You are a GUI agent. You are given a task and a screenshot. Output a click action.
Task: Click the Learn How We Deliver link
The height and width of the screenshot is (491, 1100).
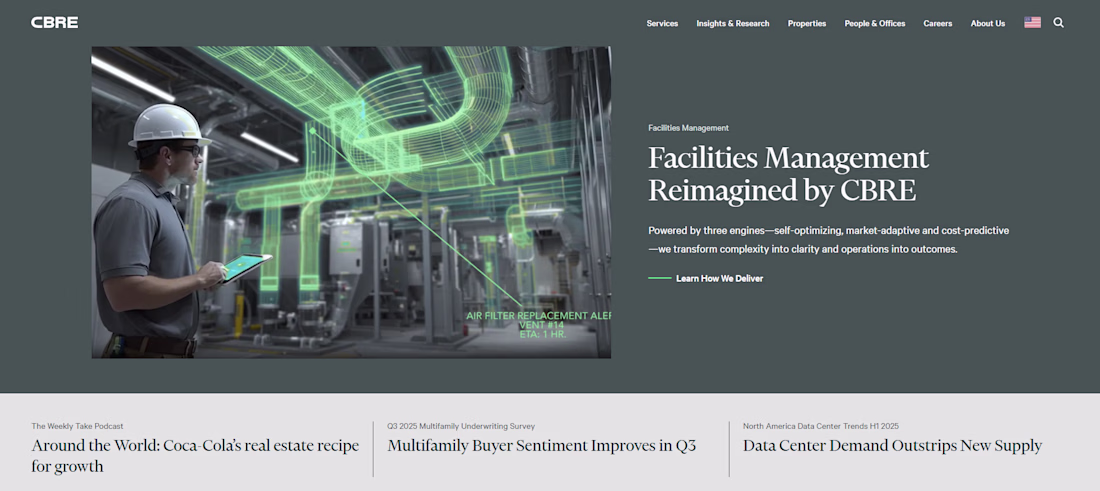coord(706,278)
